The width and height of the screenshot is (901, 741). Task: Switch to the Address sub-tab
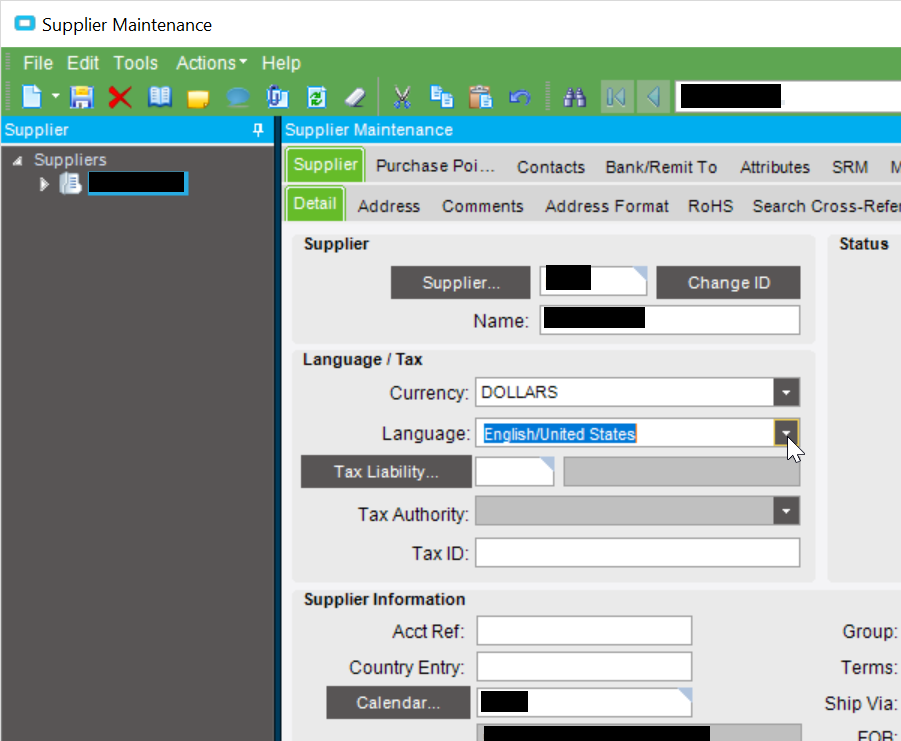[388, 206]
